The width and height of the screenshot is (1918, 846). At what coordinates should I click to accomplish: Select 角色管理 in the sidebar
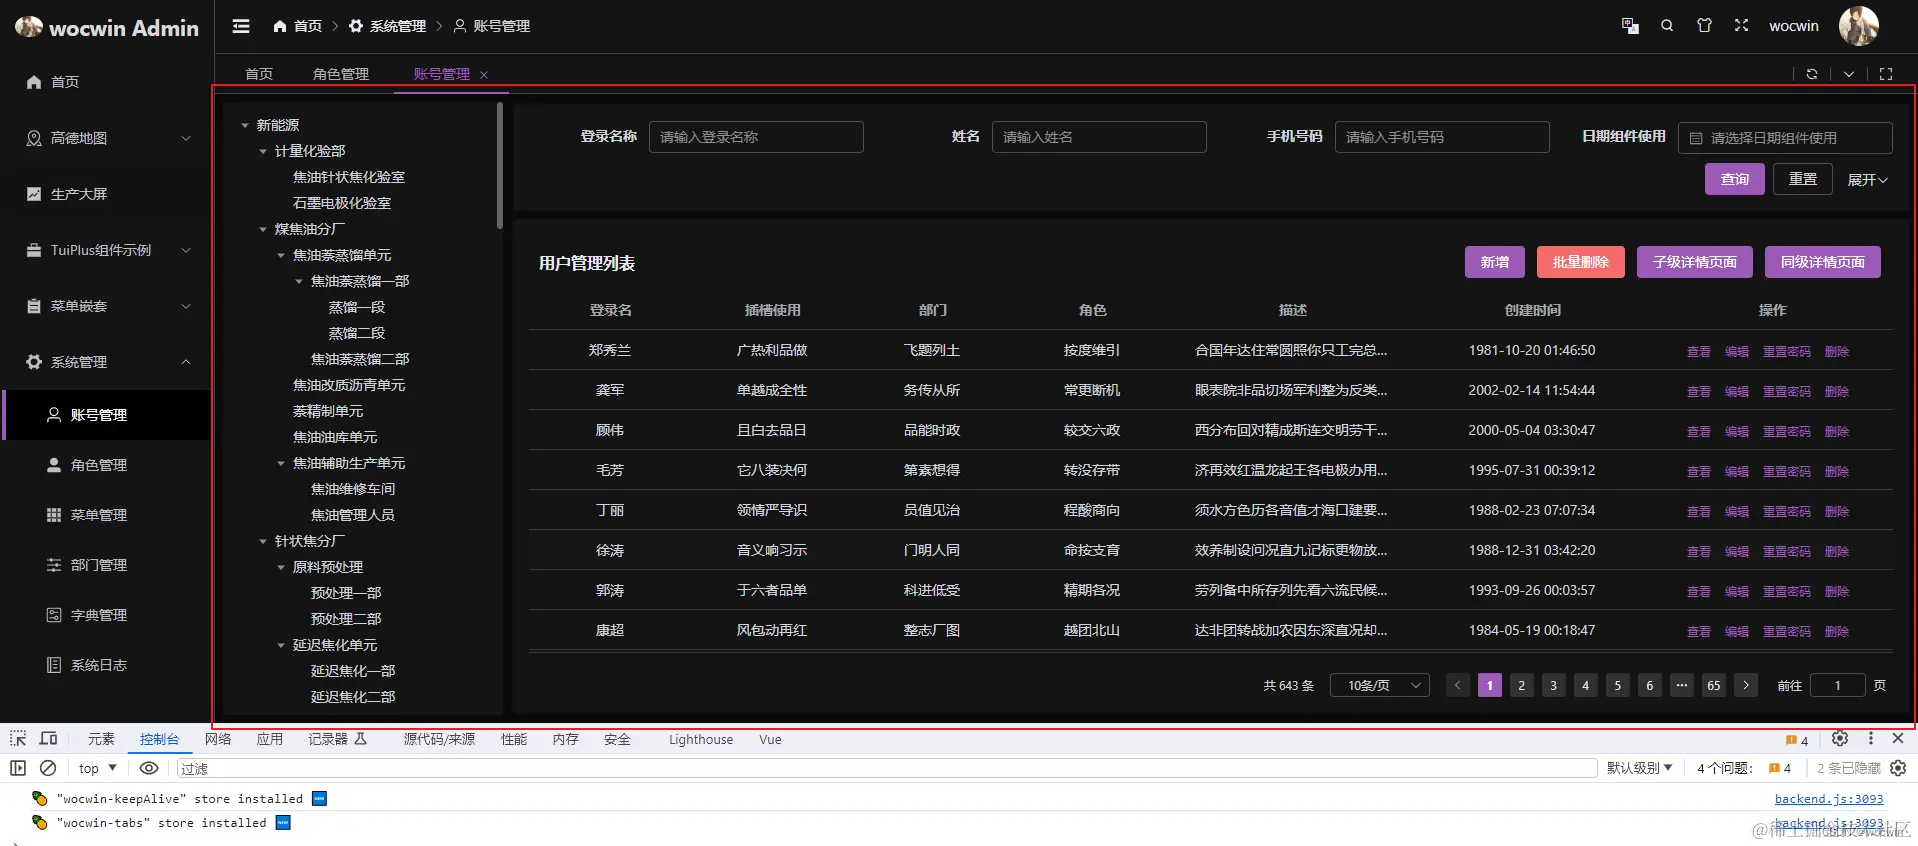[106, 465]
